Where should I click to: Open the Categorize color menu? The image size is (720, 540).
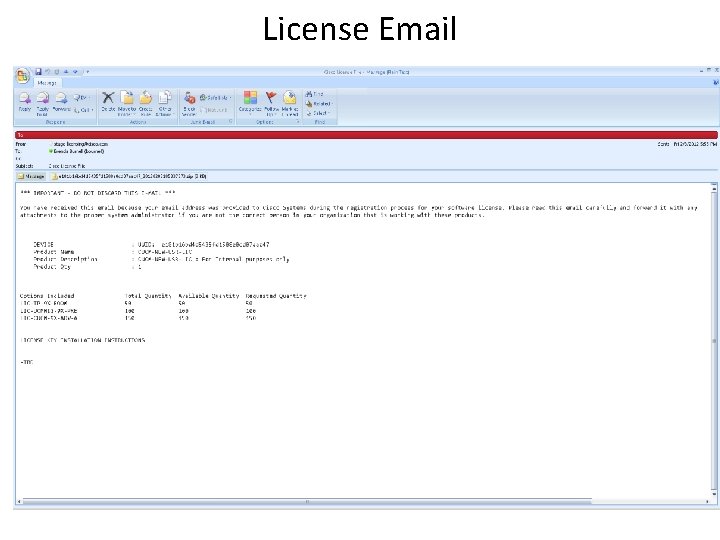coord(250,103)
